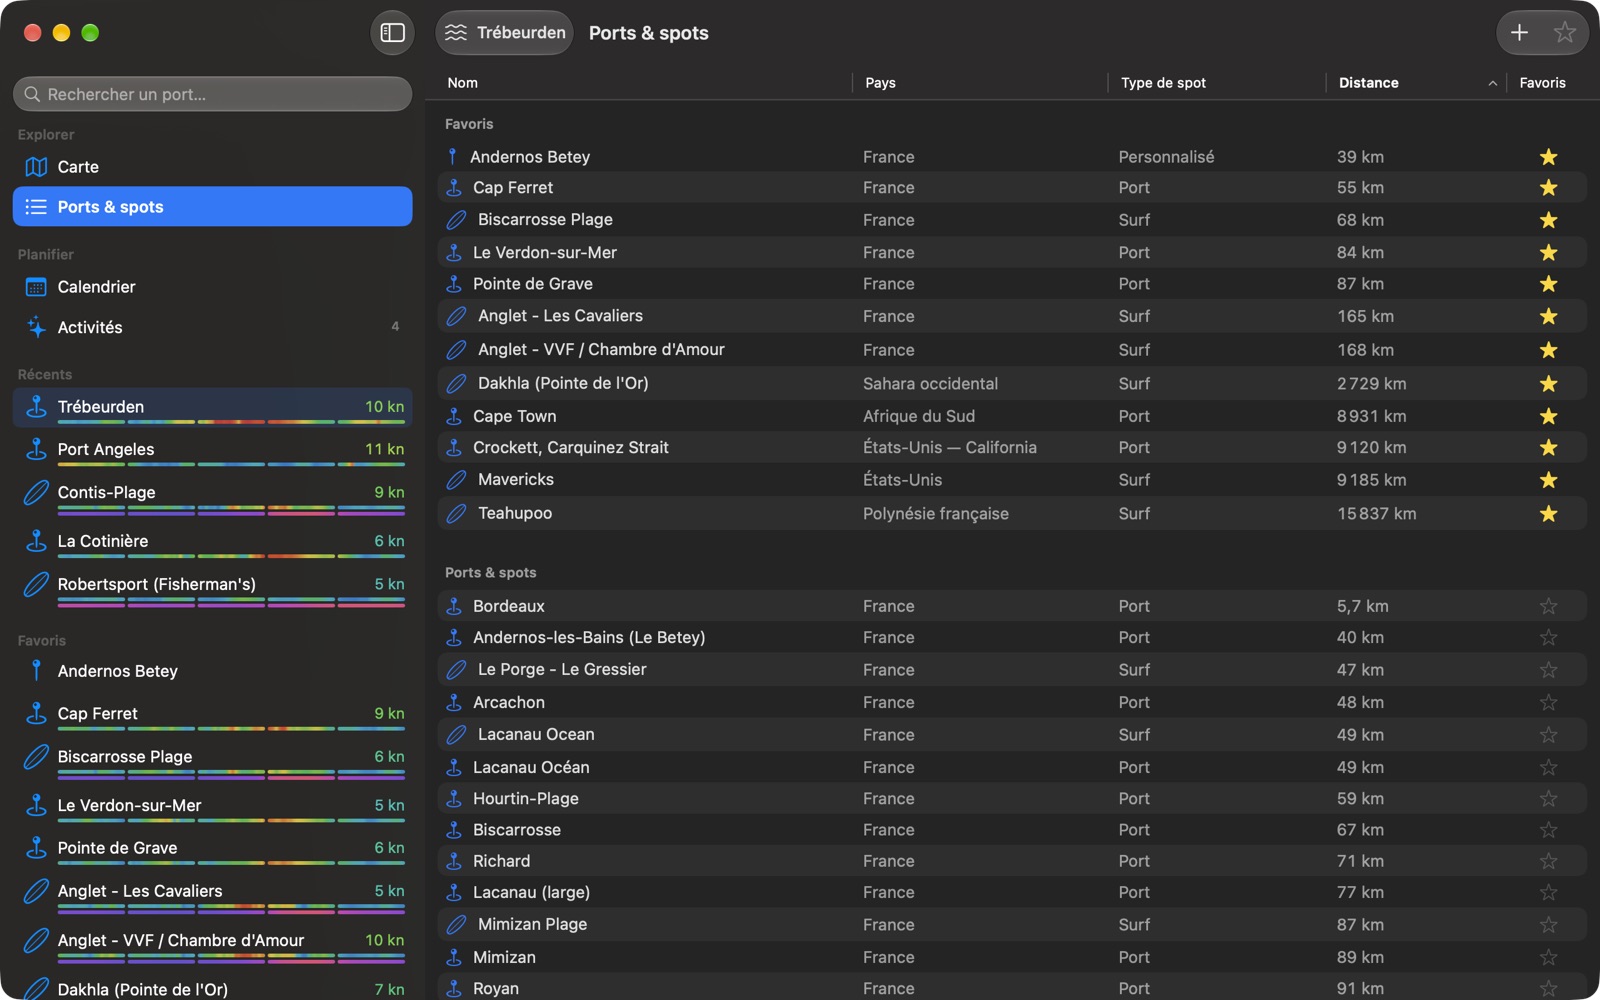Click the surfboard icon beside Mavericks
Screen dimensions: 1600x1000
pyautogui.click(x=456, y=480)
